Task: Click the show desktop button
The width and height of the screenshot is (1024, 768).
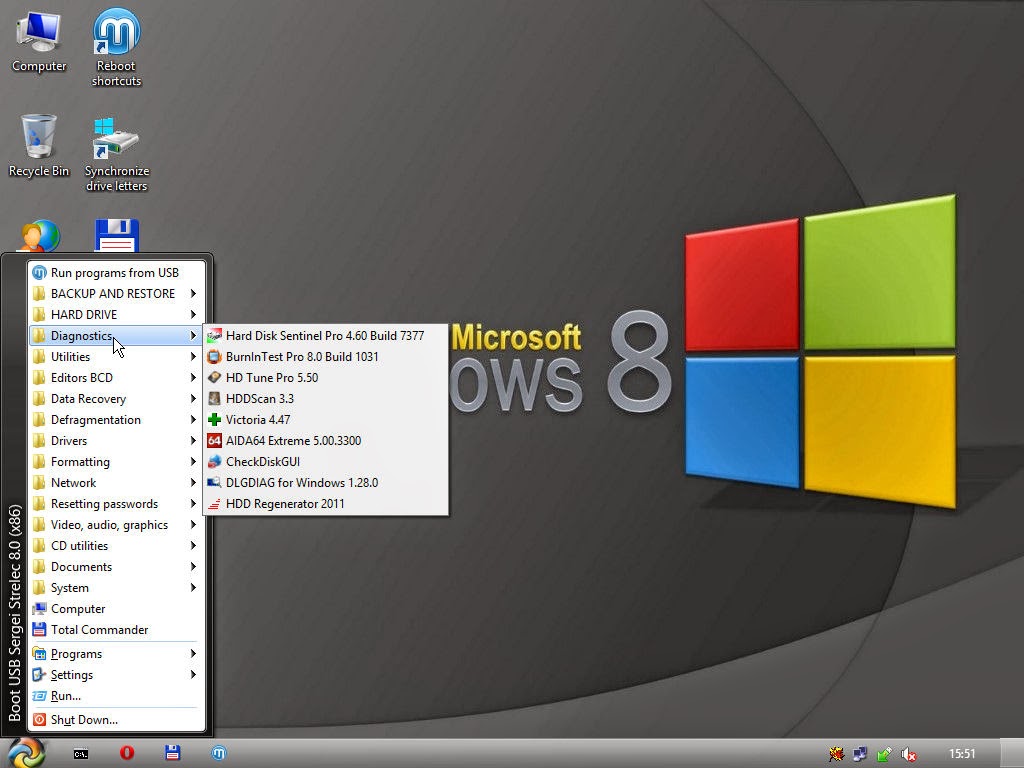Action: (1012, 754)
